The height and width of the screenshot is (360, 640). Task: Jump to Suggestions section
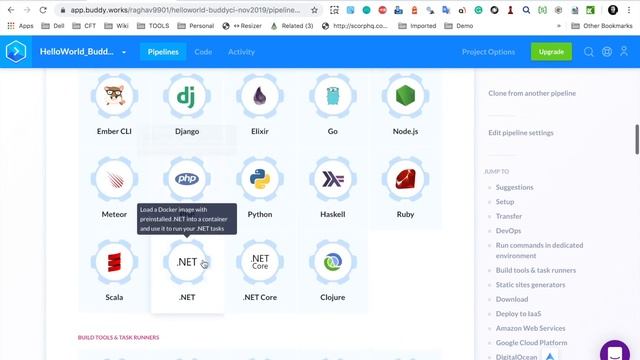click(x=514, y=187)
